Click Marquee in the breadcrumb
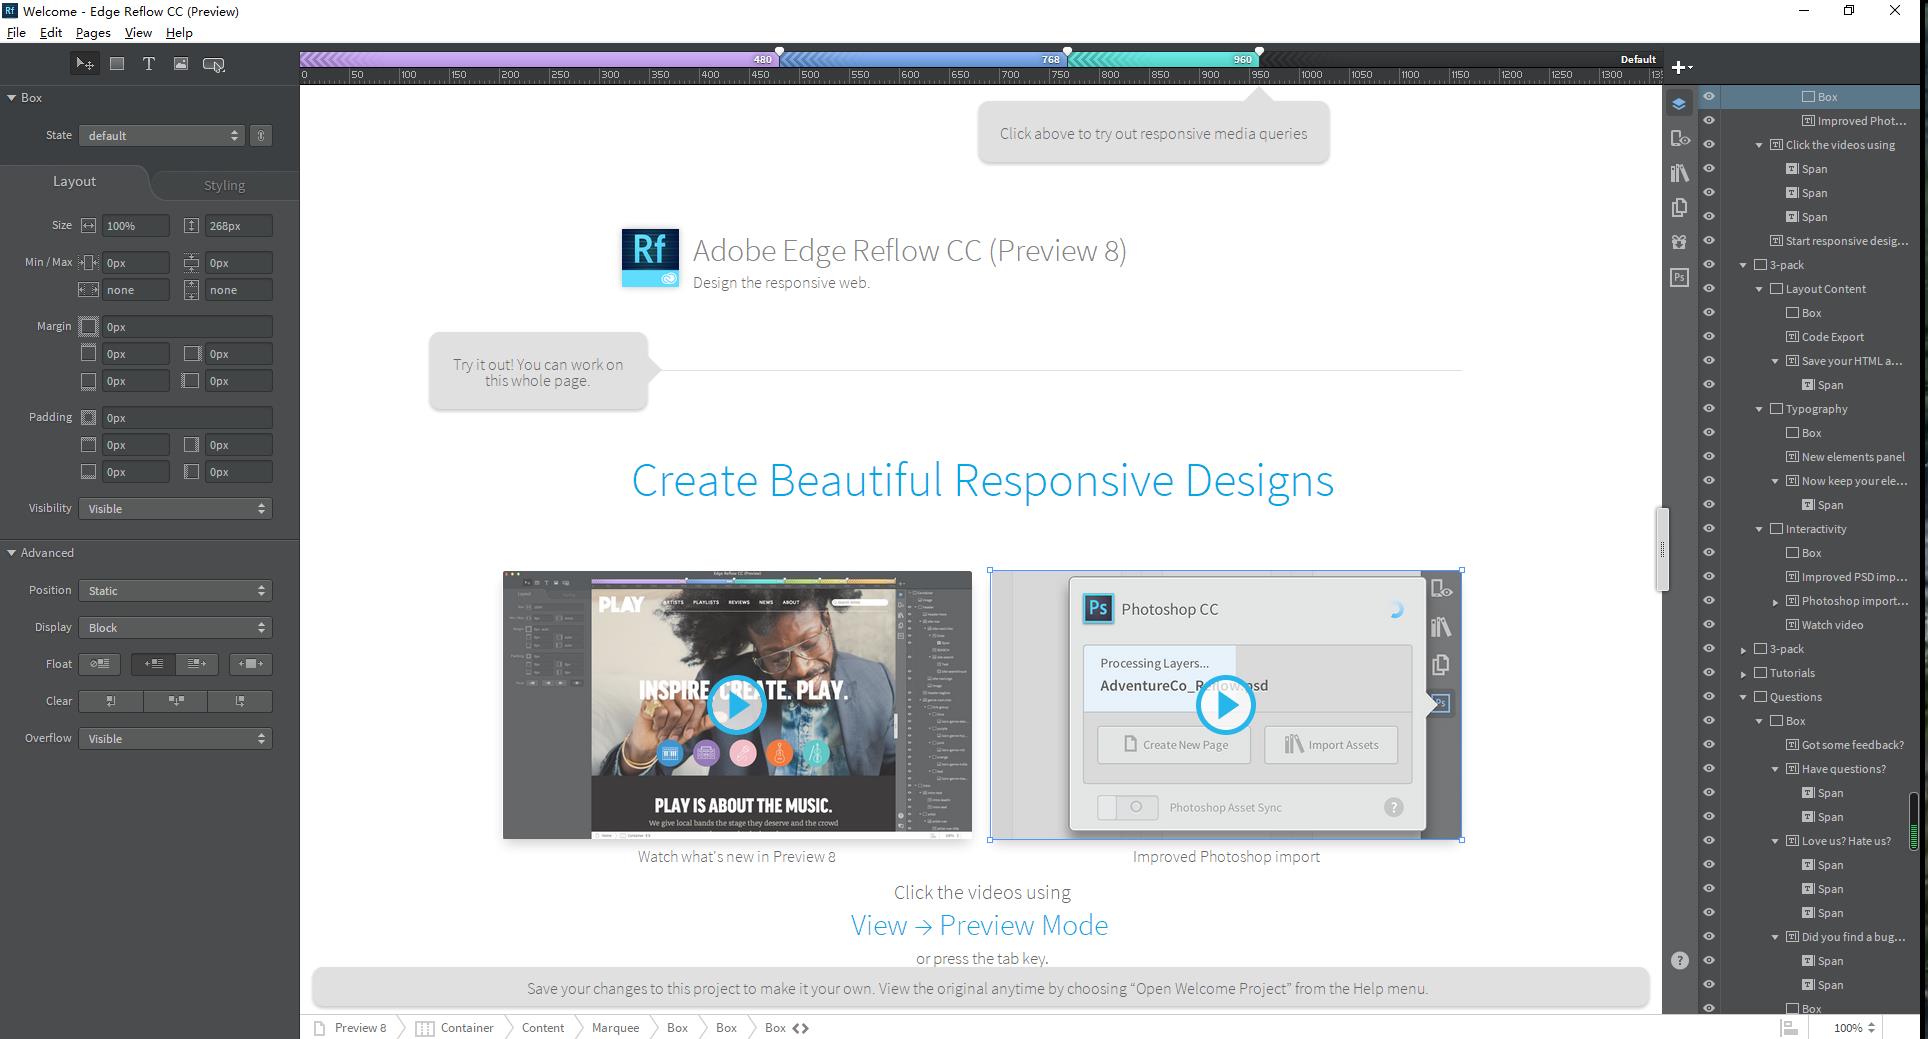1928x1039 pixels. point(615,1027)
